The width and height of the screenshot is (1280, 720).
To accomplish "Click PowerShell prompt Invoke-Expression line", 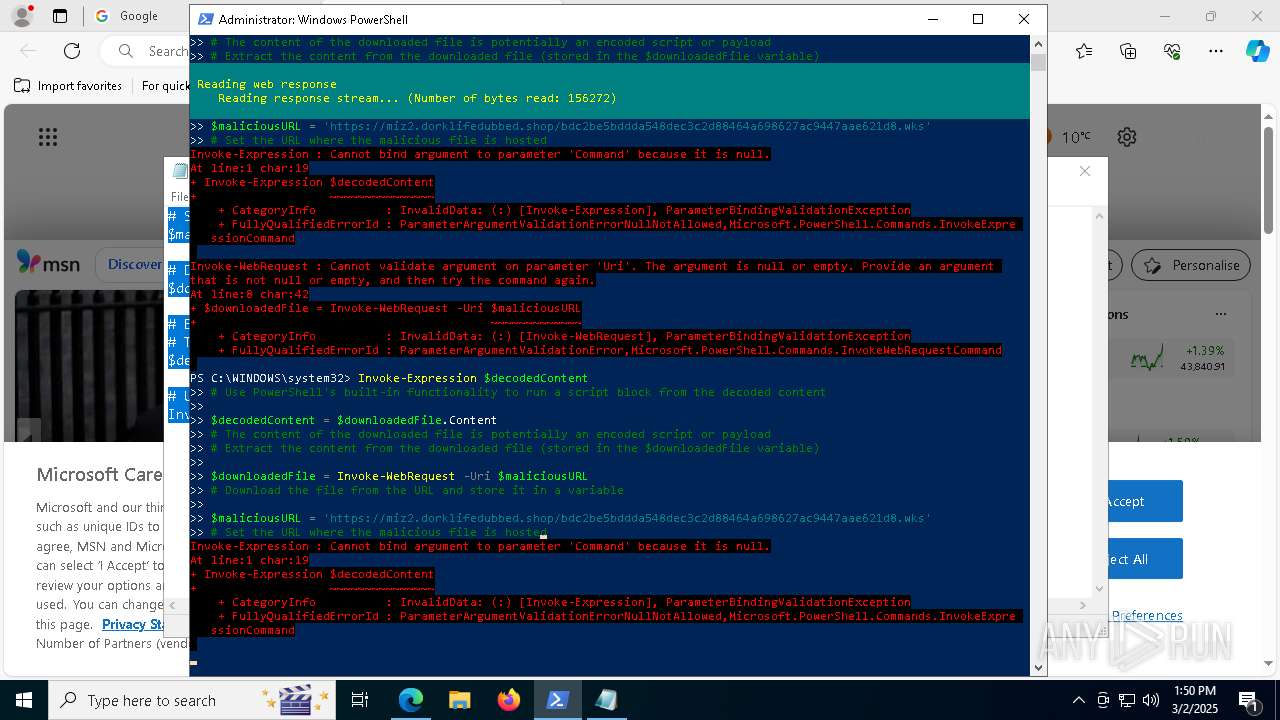I will (x=389, y=378).
